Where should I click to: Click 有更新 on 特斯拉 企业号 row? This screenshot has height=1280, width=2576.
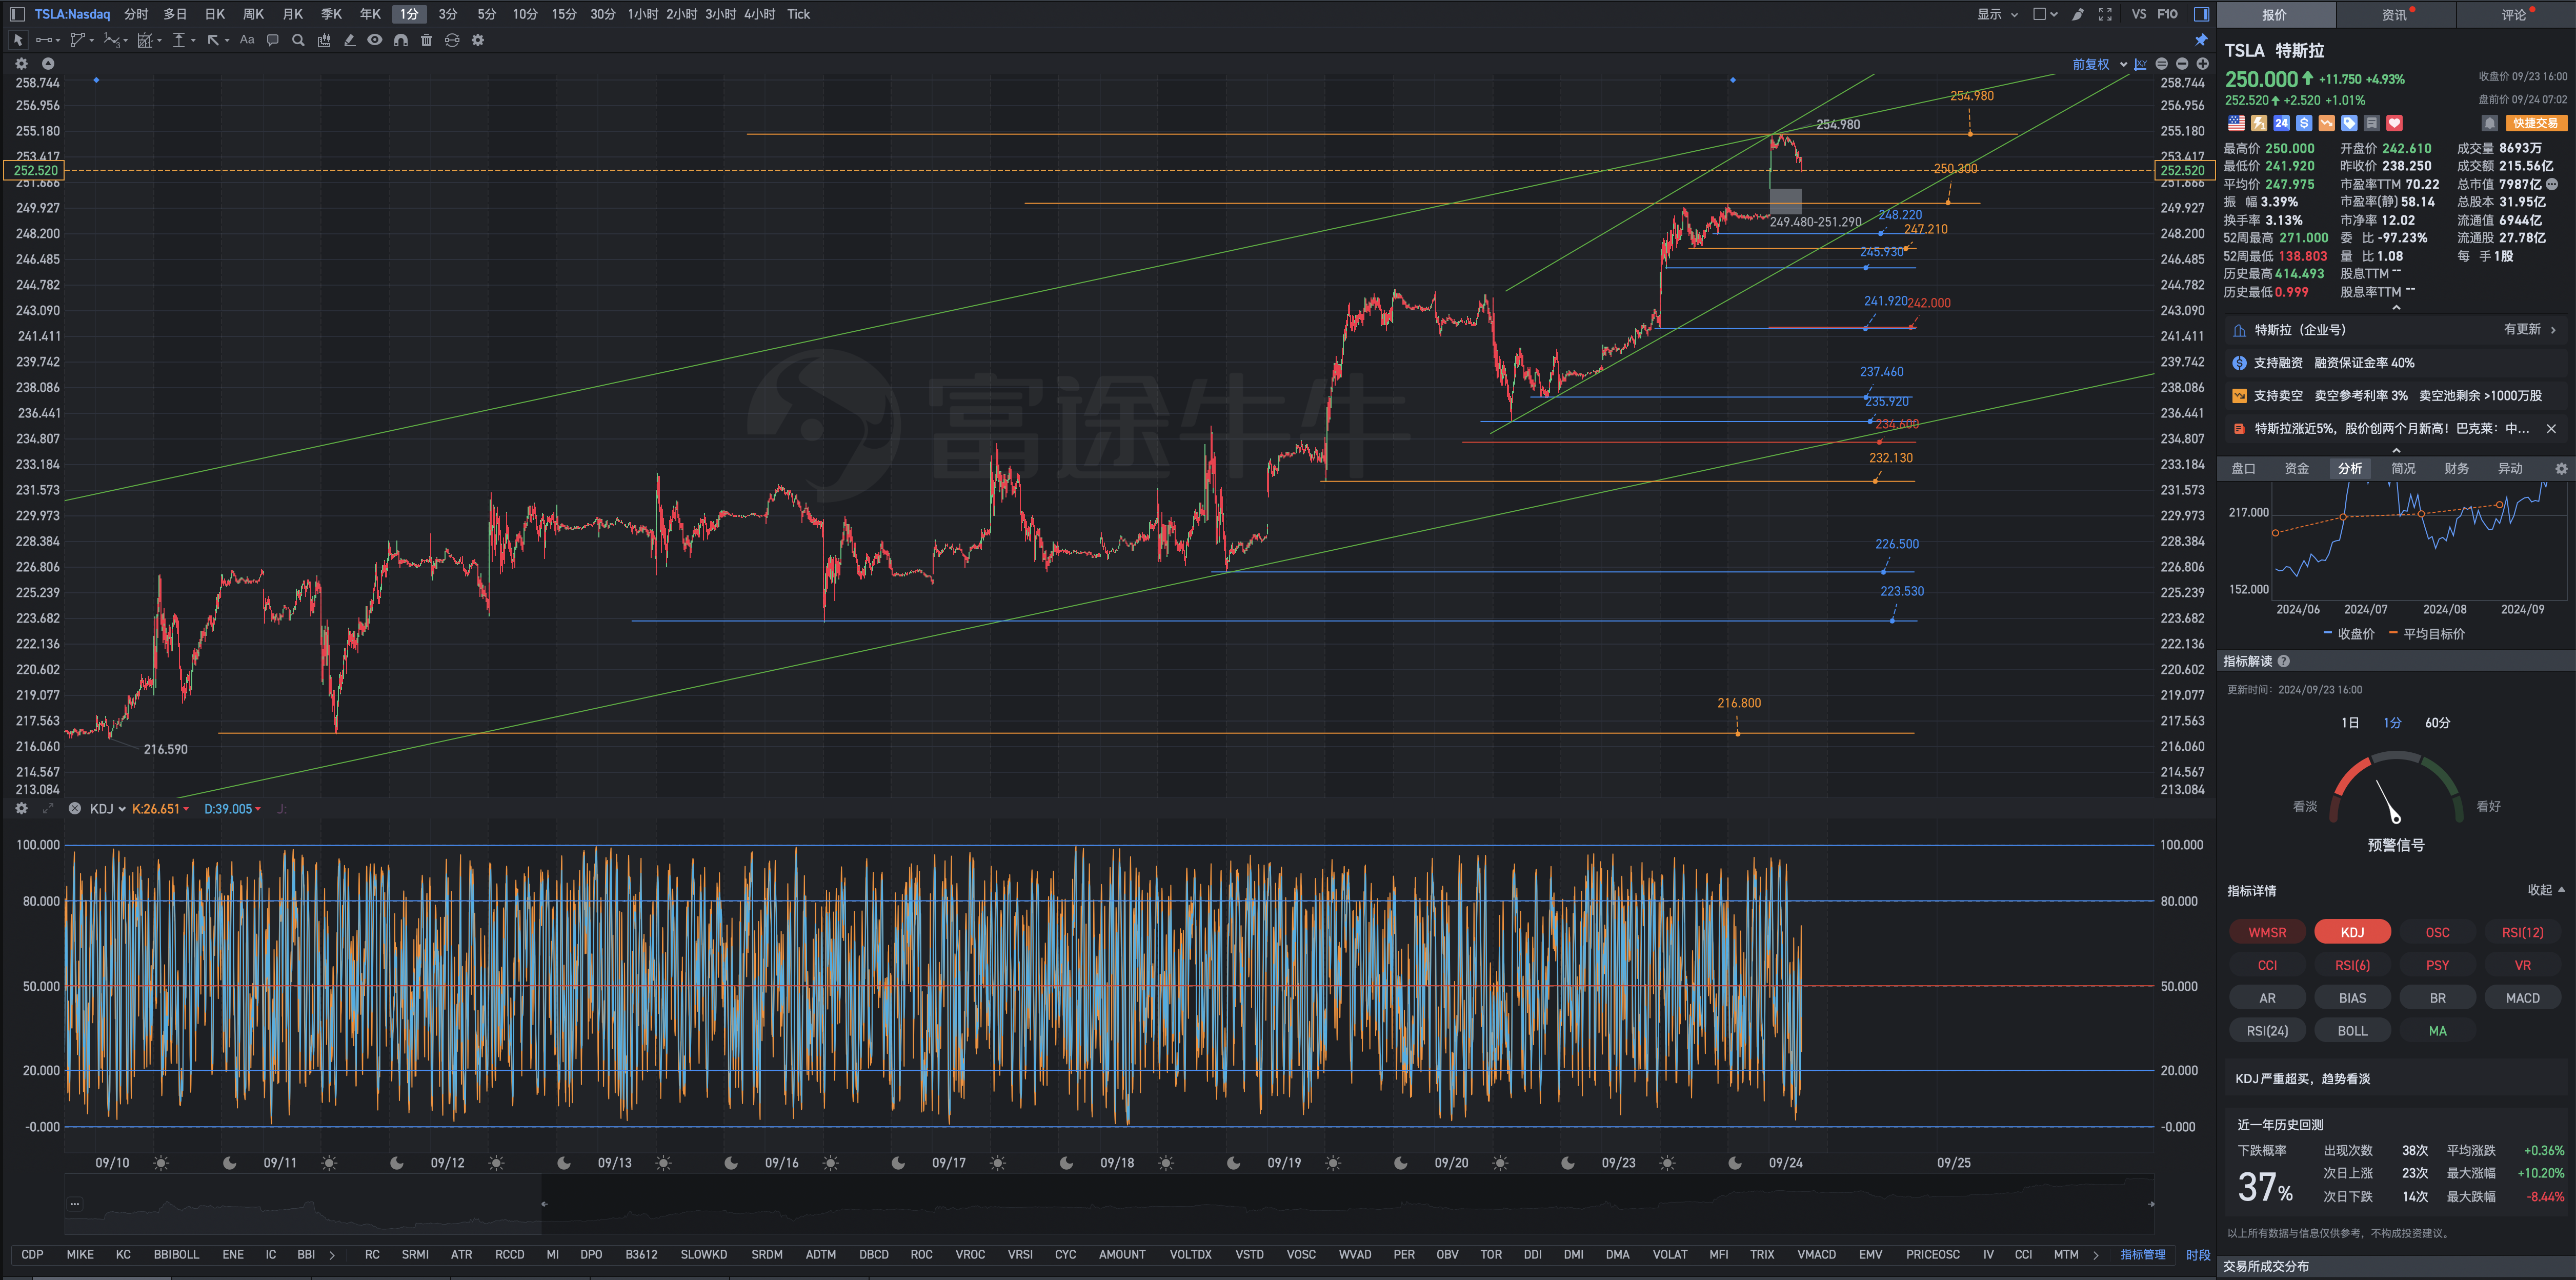pyautogui.click(x=2529, y=329)
